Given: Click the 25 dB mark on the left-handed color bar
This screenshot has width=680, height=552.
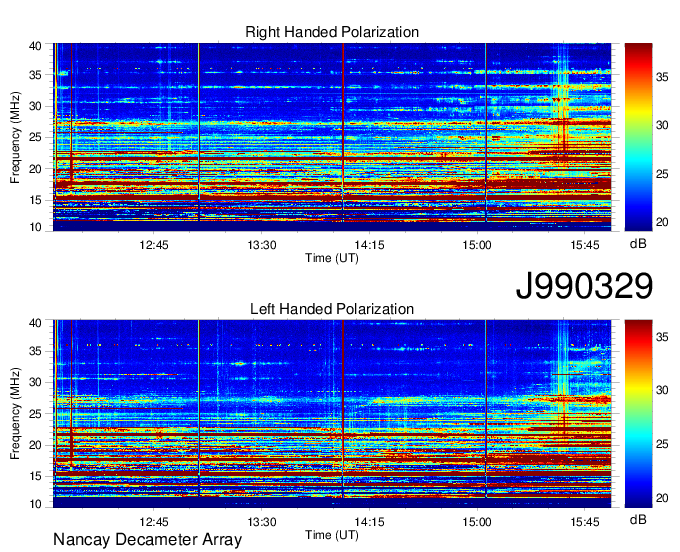Looking at the screenshot, I should tap(662, 444).
